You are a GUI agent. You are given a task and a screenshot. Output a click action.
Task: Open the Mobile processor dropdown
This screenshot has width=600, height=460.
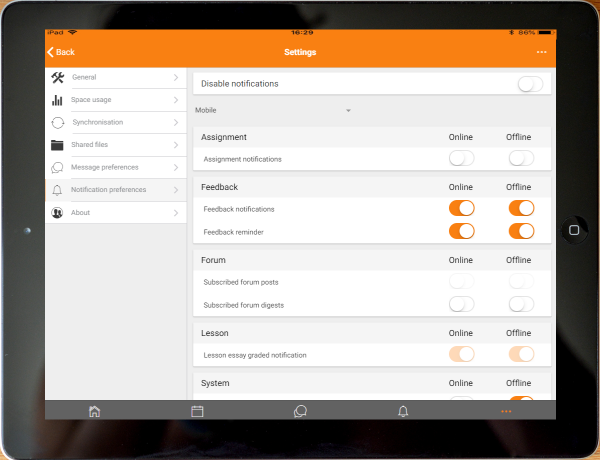(274, 110)
